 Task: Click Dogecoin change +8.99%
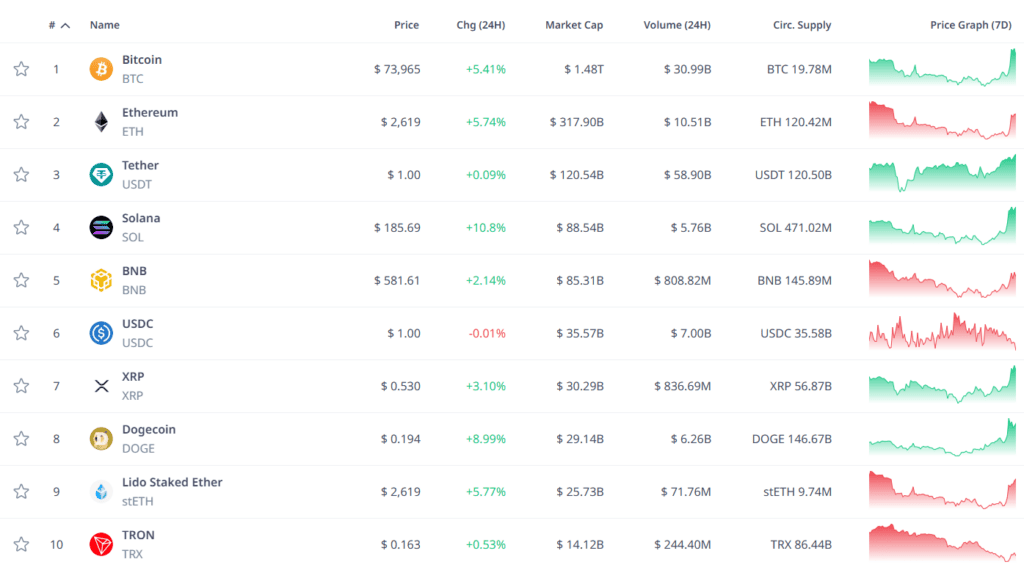tap(485, 439)
